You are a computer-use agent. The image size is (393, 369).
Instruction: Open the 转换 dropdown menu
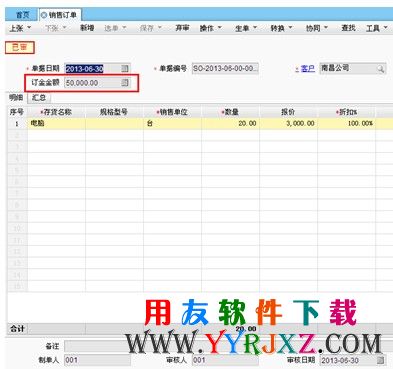pyautogui.click(x=281, y=28)
